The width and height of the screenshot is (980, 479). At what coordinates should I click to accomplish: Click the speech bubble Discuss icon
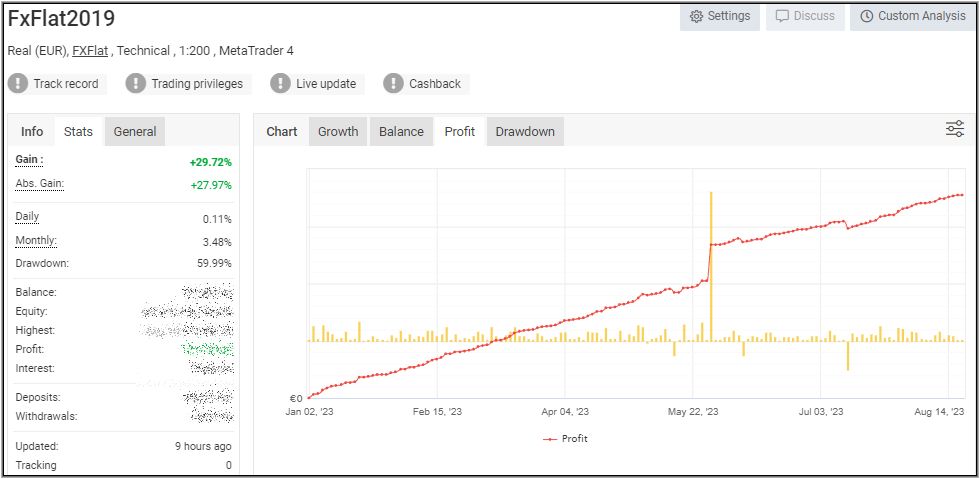(x=782, y=16)
